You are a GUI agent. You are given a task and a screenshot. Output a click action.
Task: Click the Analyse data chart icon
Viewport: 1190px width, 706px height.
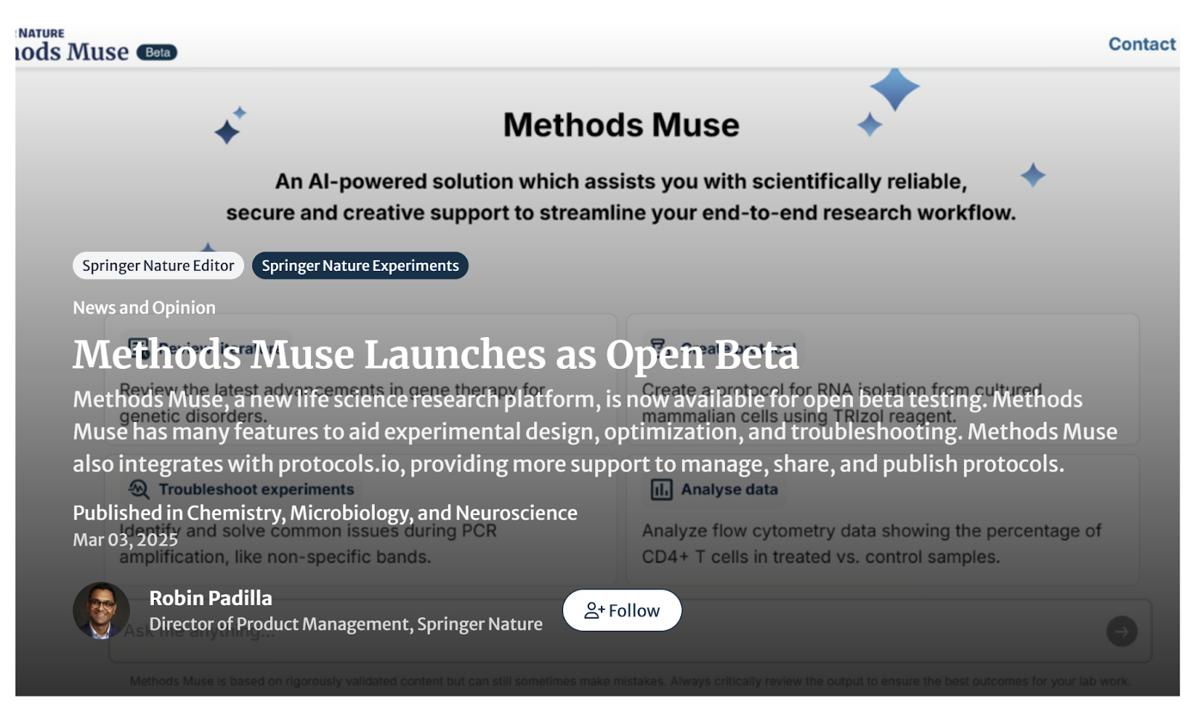pyautogui.click(x=661, y=490)
